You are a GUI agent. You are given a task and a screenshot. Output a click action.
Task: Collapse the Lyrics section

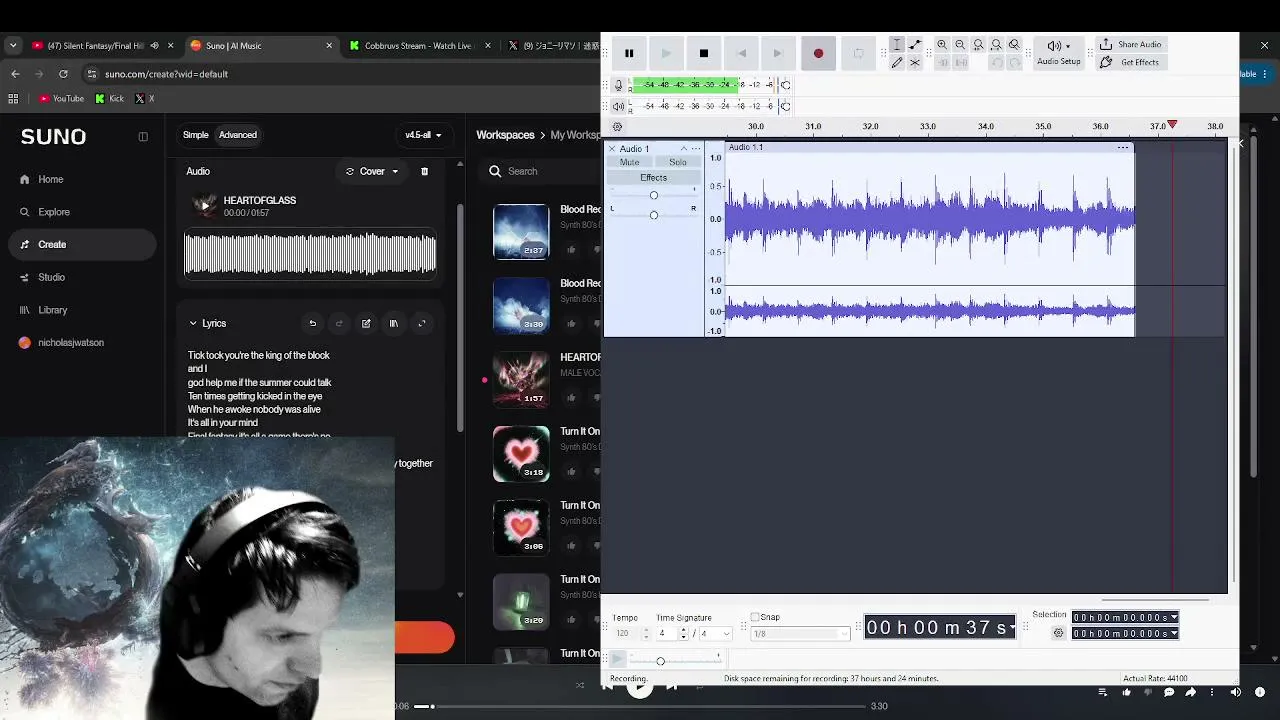[x=193, y=324]
